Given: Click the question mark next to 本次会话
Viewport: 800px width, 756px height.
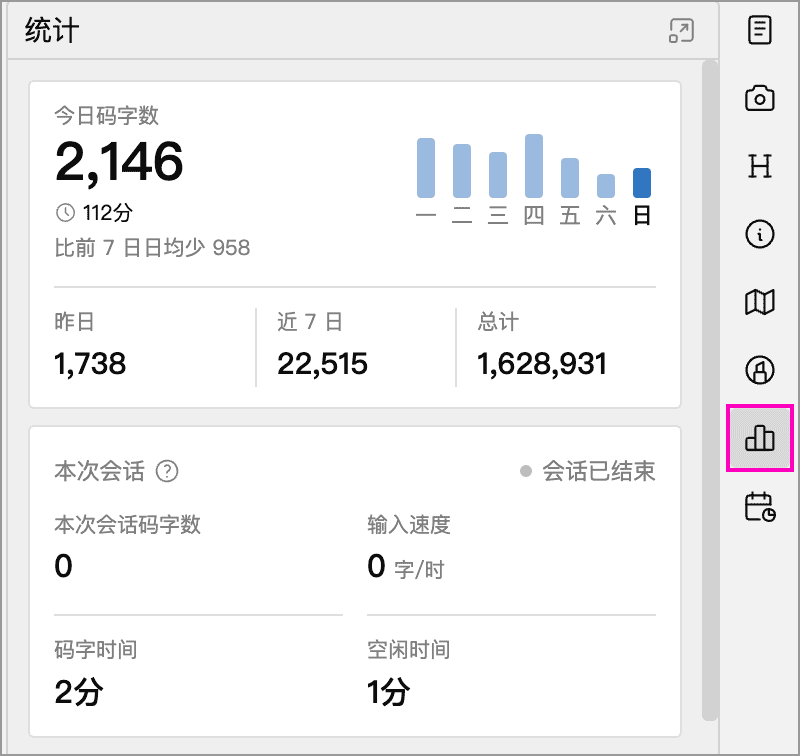Looking at the screenshot, I should point(167,471).
